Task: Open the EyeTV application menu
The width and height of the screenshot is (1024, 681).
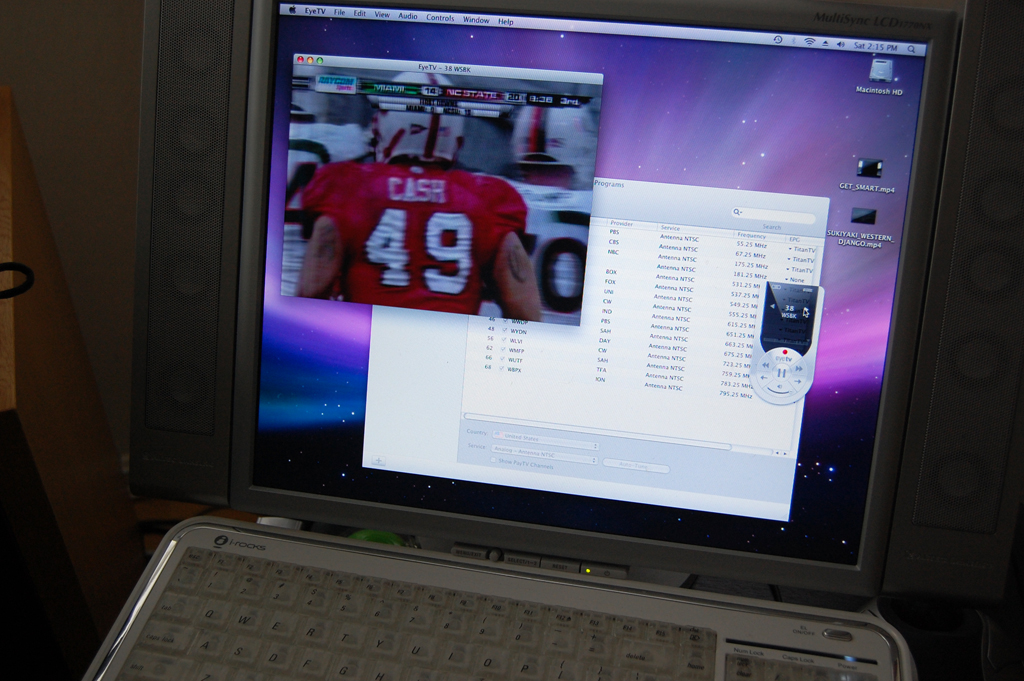Action: click(x=315, y=11)
